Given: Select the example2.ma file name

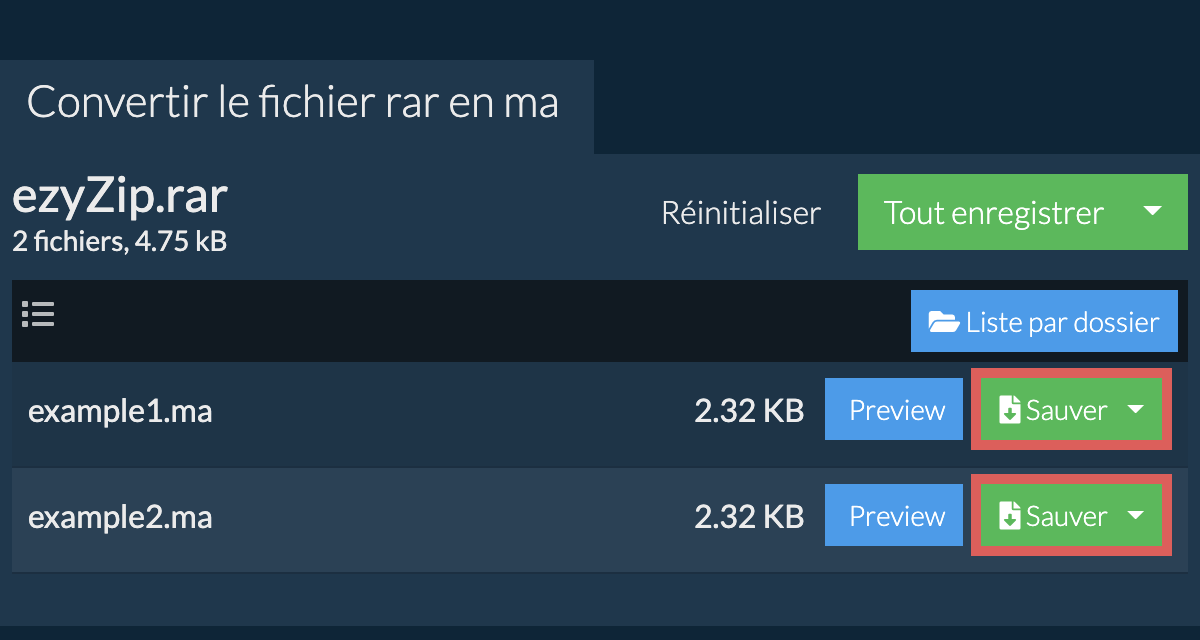Looking at the screenshot, I should 120,517.
